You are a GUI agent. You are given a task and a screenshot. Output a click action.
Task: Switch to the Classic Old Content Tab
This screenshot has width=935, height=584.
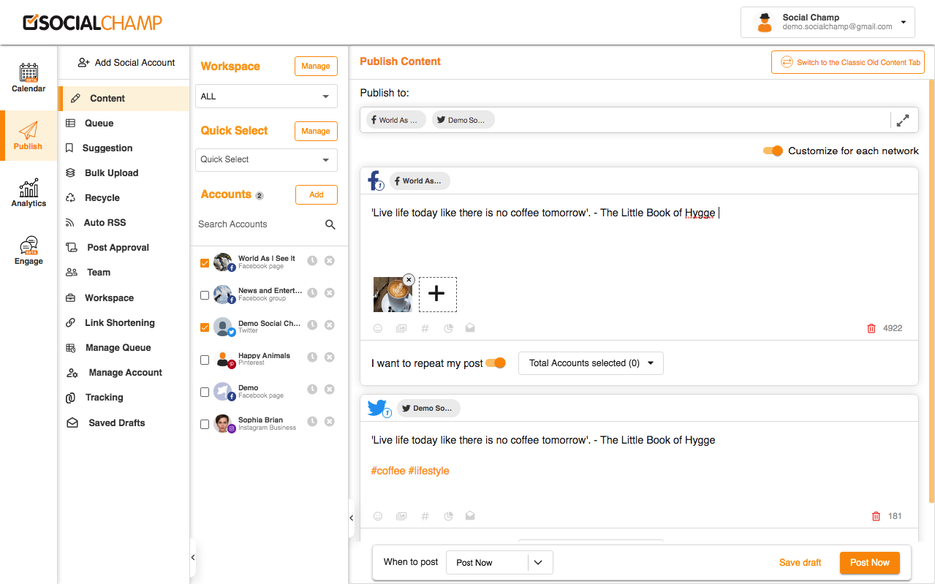pos(846,61)
